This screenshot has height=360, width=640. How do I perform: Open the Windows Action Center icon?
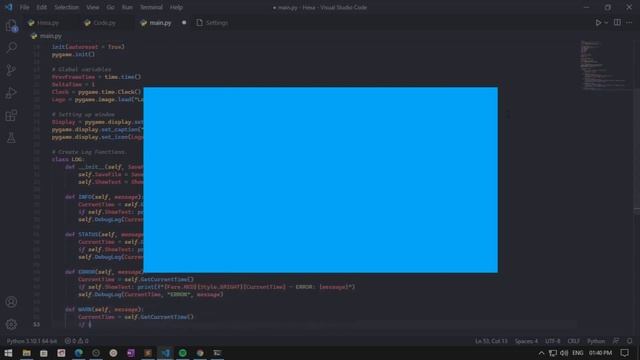(x=625, y=353)
